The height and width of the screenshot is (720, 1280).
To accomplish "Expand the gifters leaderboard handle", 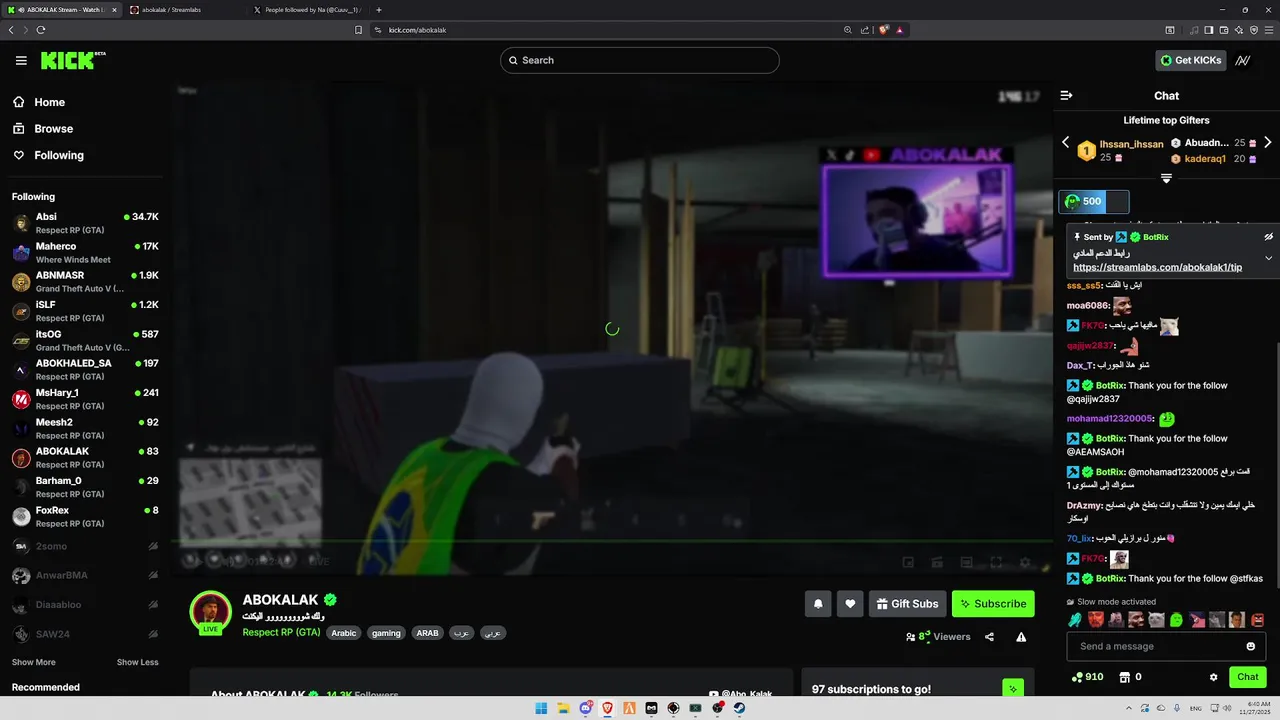I will pos(1166,178).
